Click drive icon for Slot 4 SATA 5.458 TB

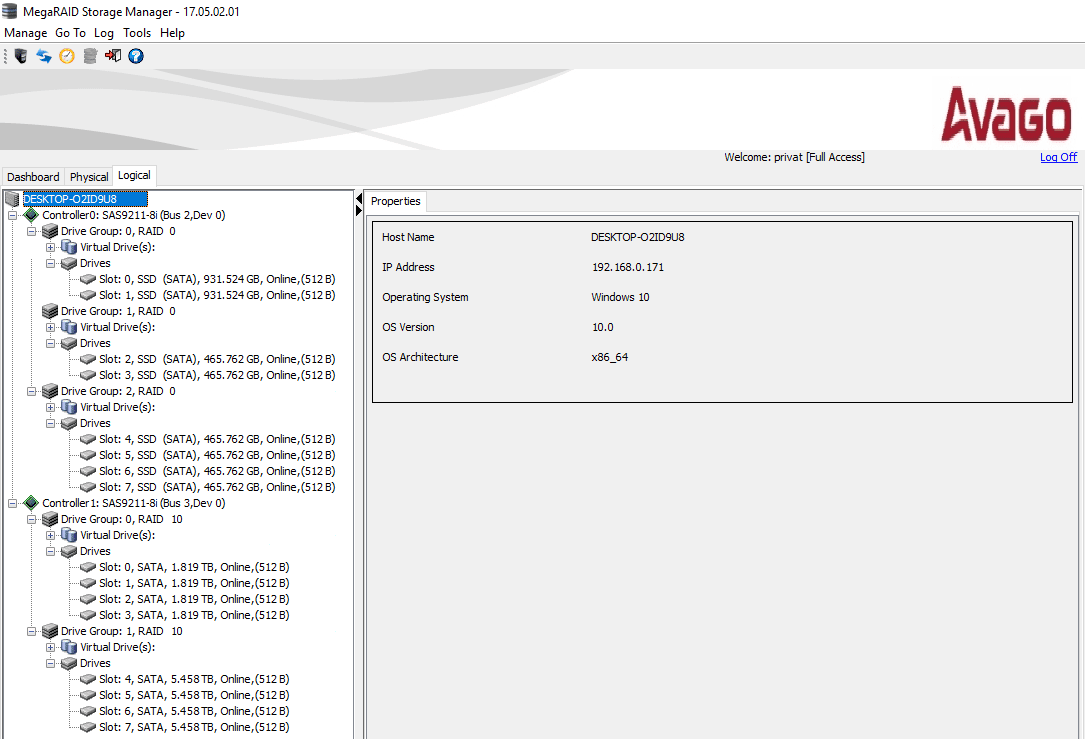88,679
